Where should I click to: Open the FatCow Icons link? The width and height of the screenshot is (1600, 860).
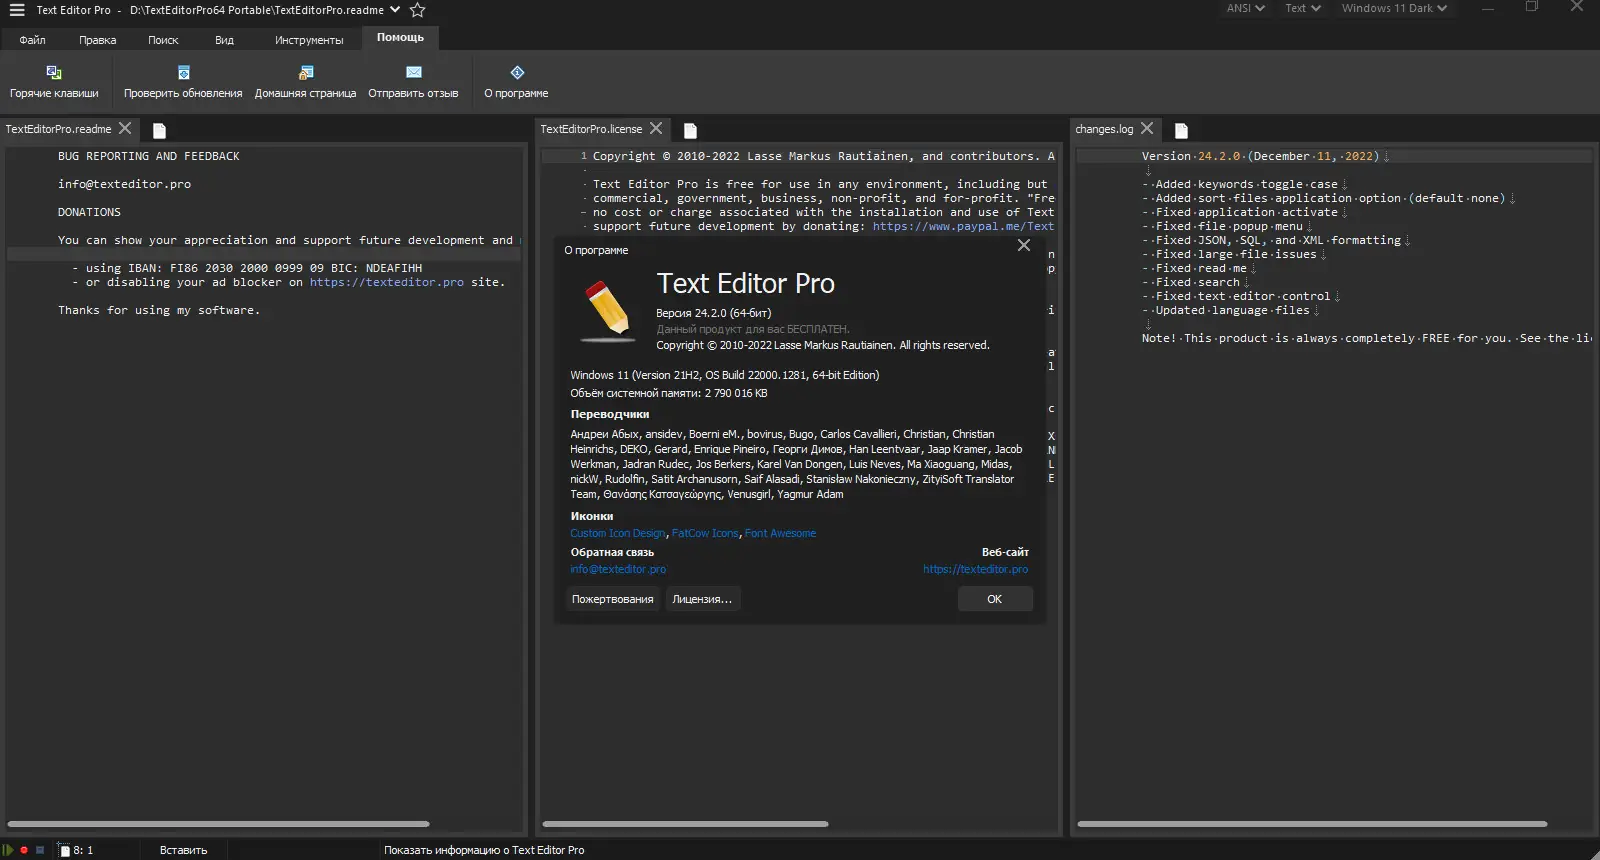click(x=705, y=533)
